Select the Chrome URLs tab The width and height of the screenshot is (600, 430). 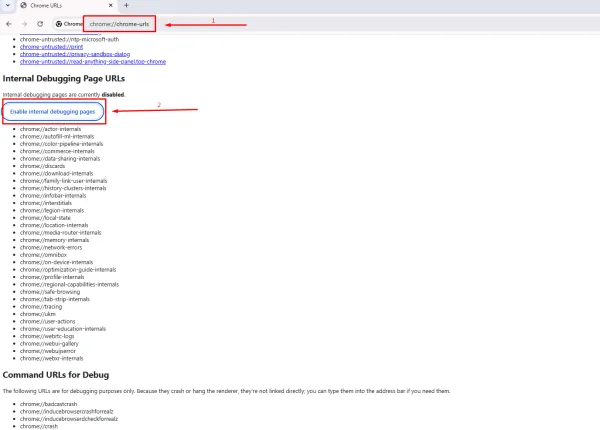point(60,6)
